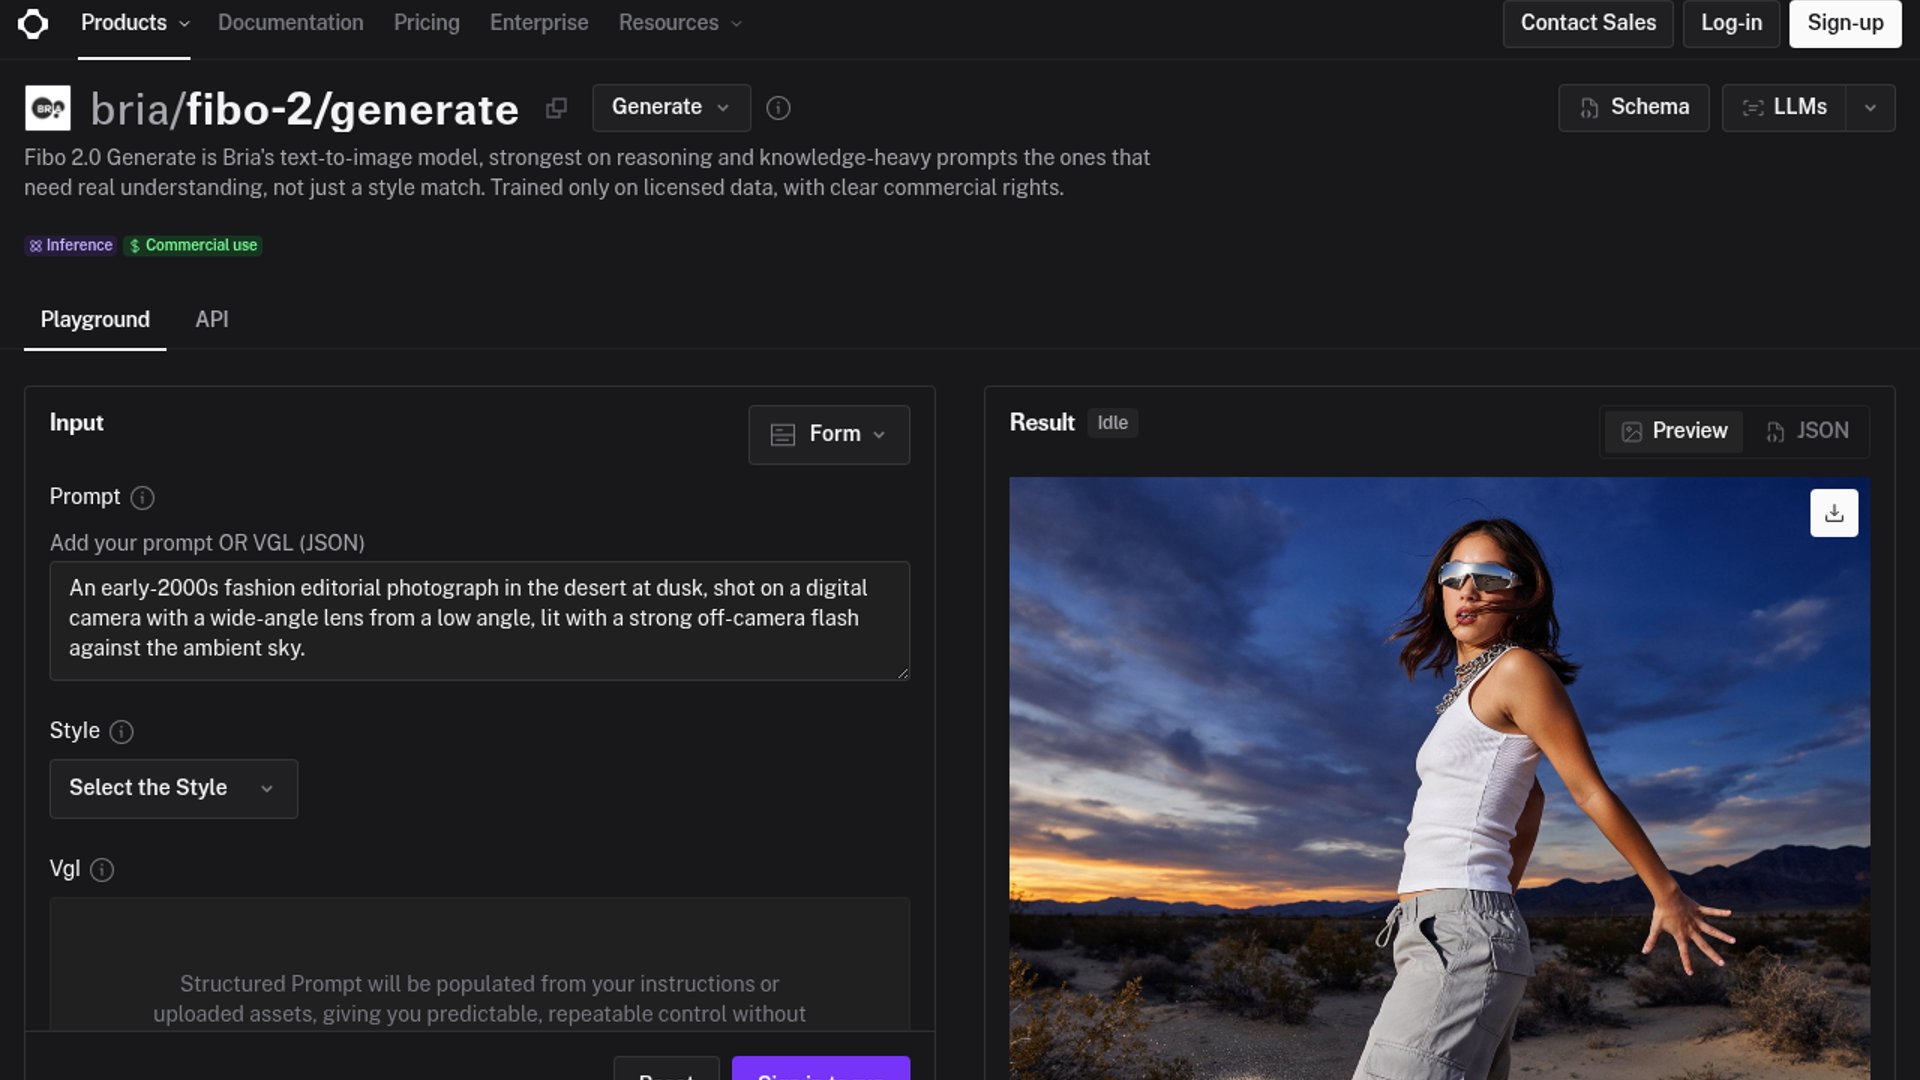Open the Documentation page

point(291,23)
